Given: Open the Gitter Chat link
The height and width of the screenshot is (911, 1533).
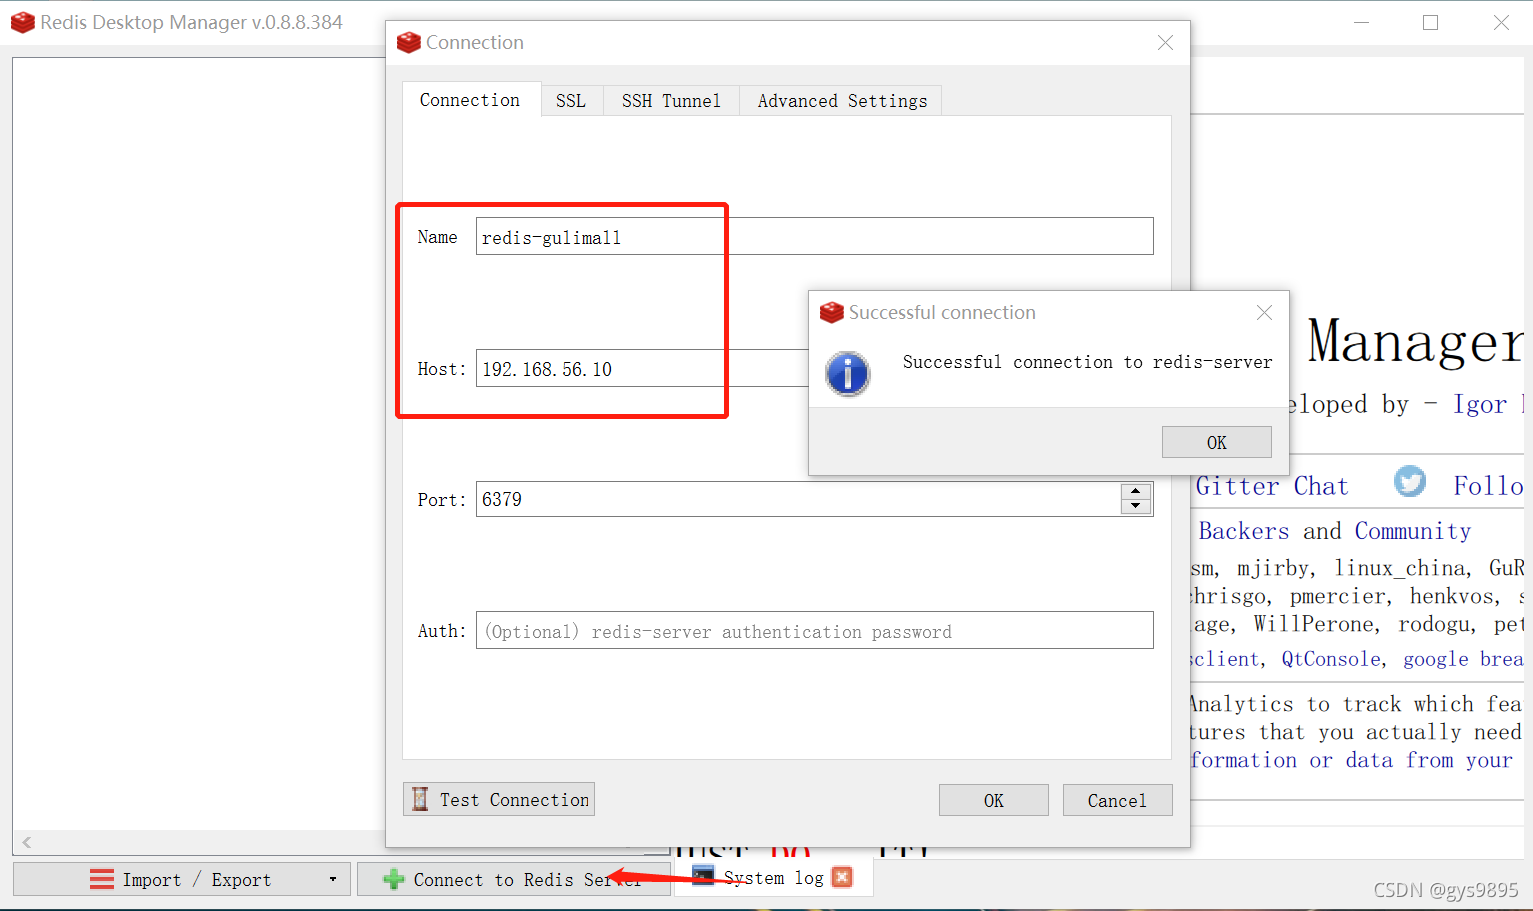Looking at the screenshot, I should click(1272, 486).
